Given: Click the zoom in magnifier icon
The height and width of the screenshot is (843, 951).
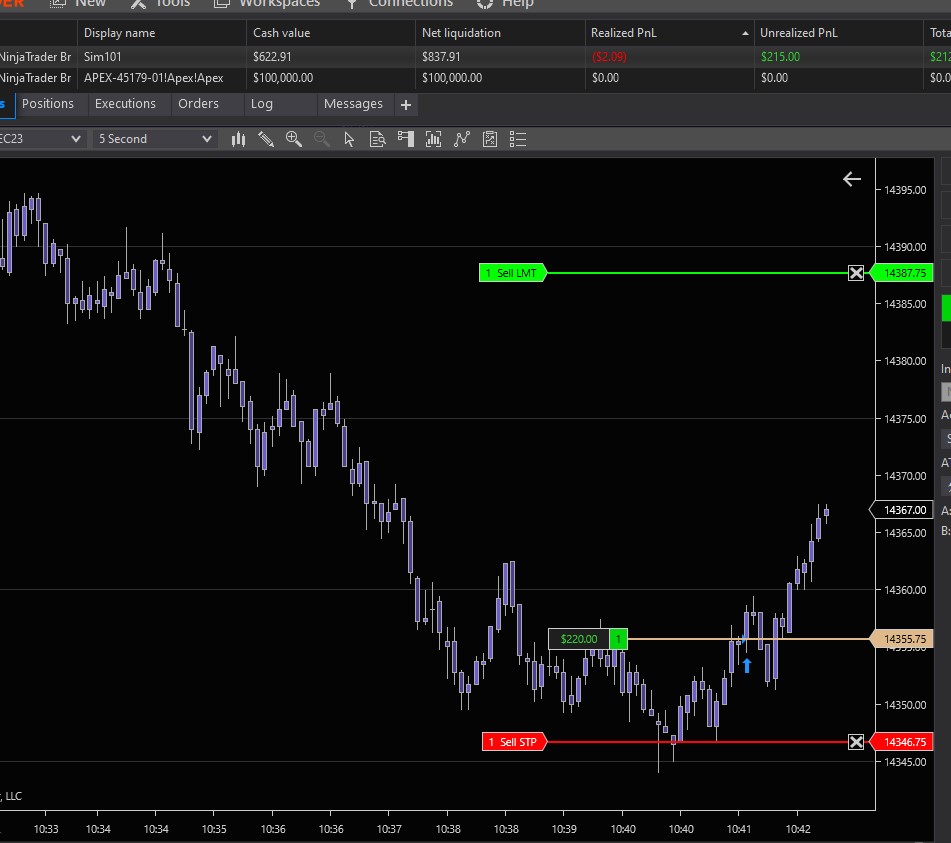Looking at the screenshot, I should pos(294,139).
